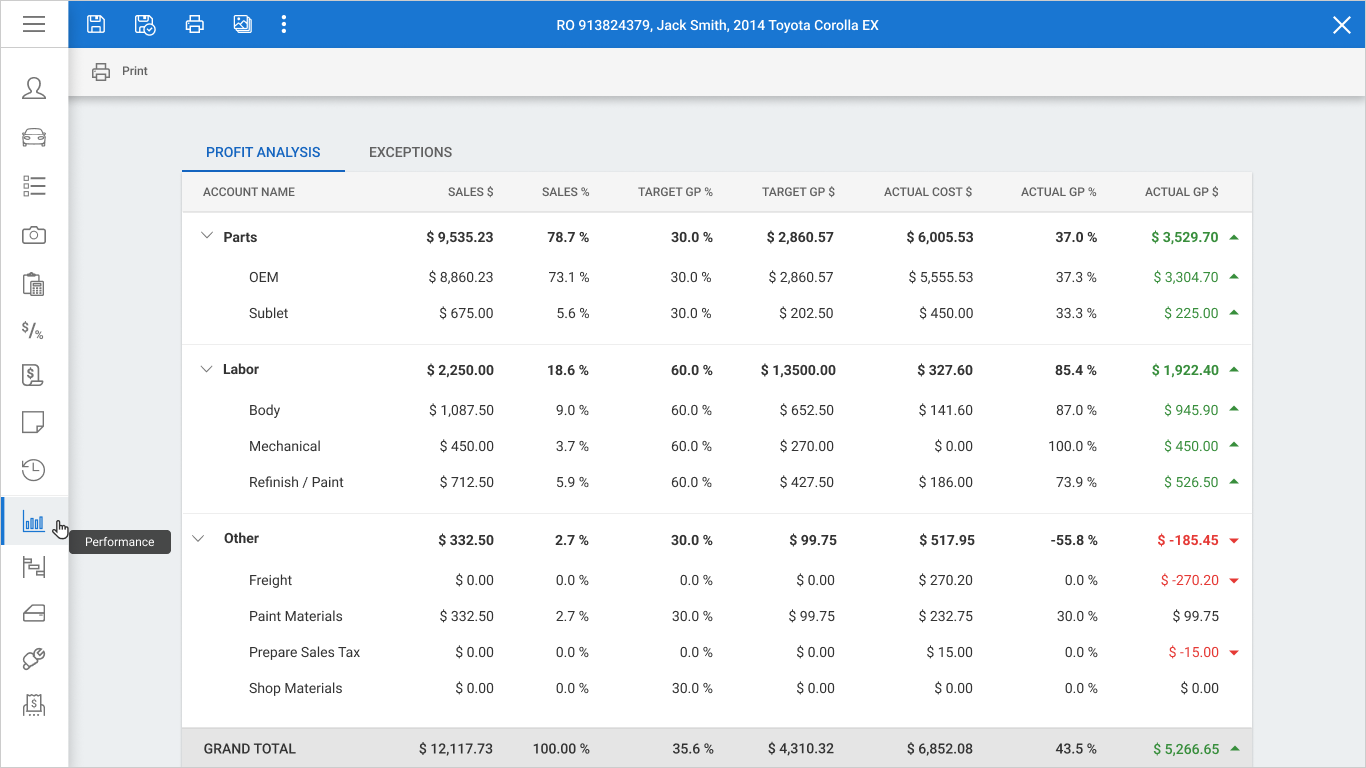Select the Freight row label
The height and width of the screenshot is (768, 1366).
pyautogui.click(x=271, y=580)
